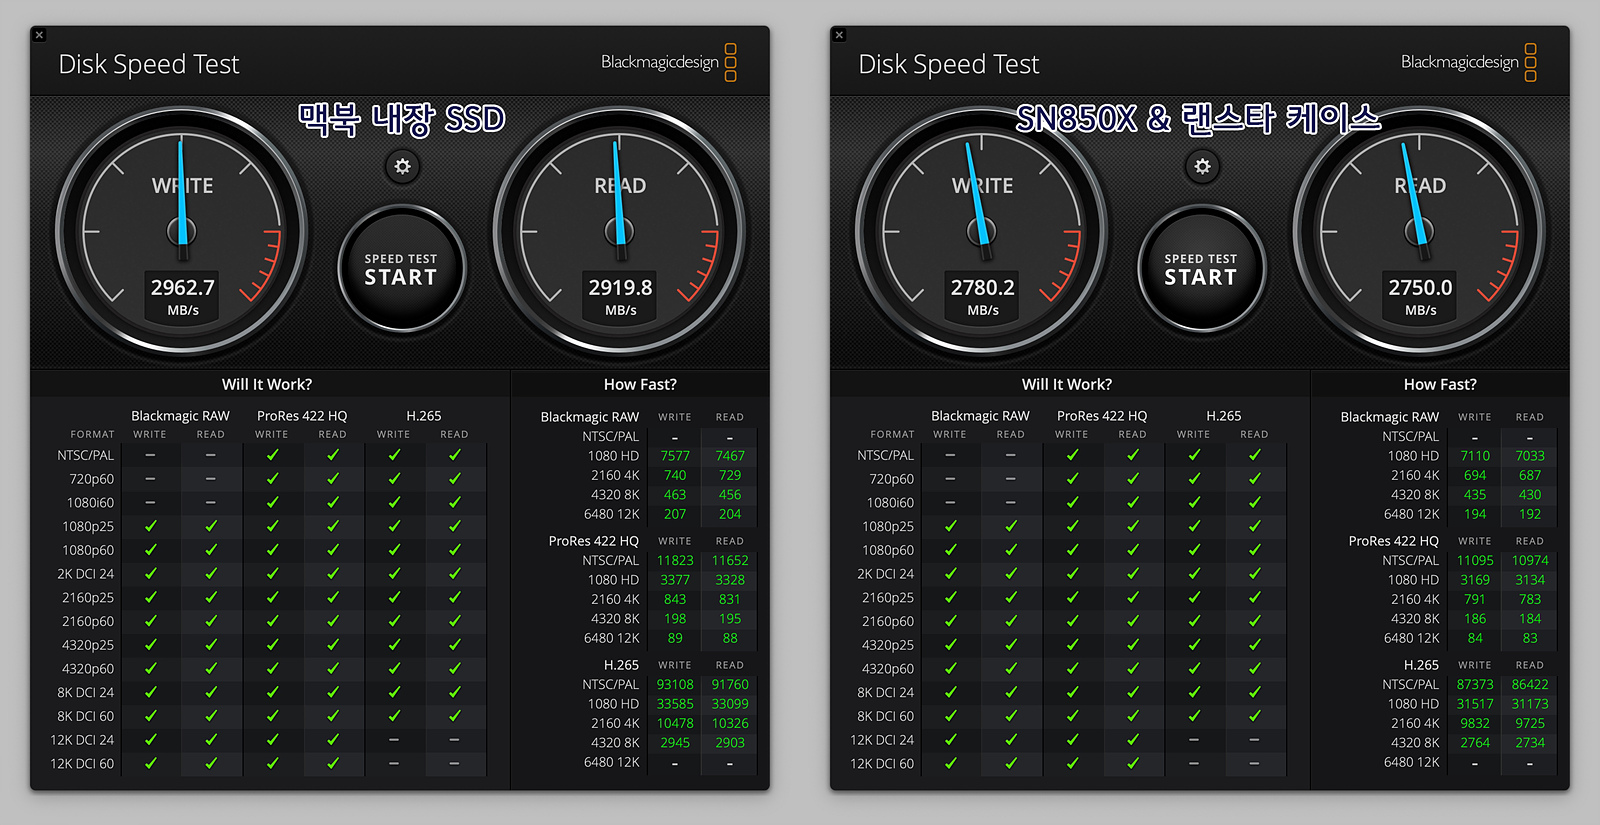Click value 87373 in right H.265 section
The width and height of the screenshot is (1600, 825).
pos(1475,685)
